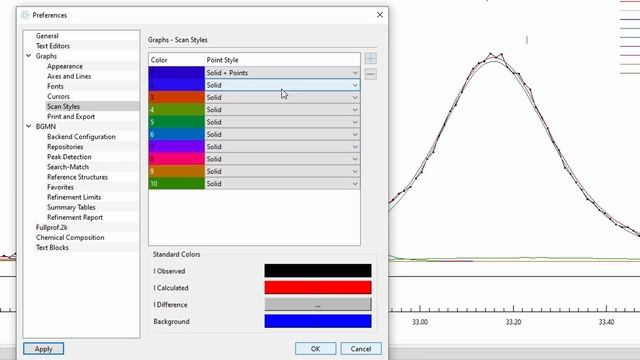640x360 pixels.
Task: Click the Apply button
Action: point(43,349)
